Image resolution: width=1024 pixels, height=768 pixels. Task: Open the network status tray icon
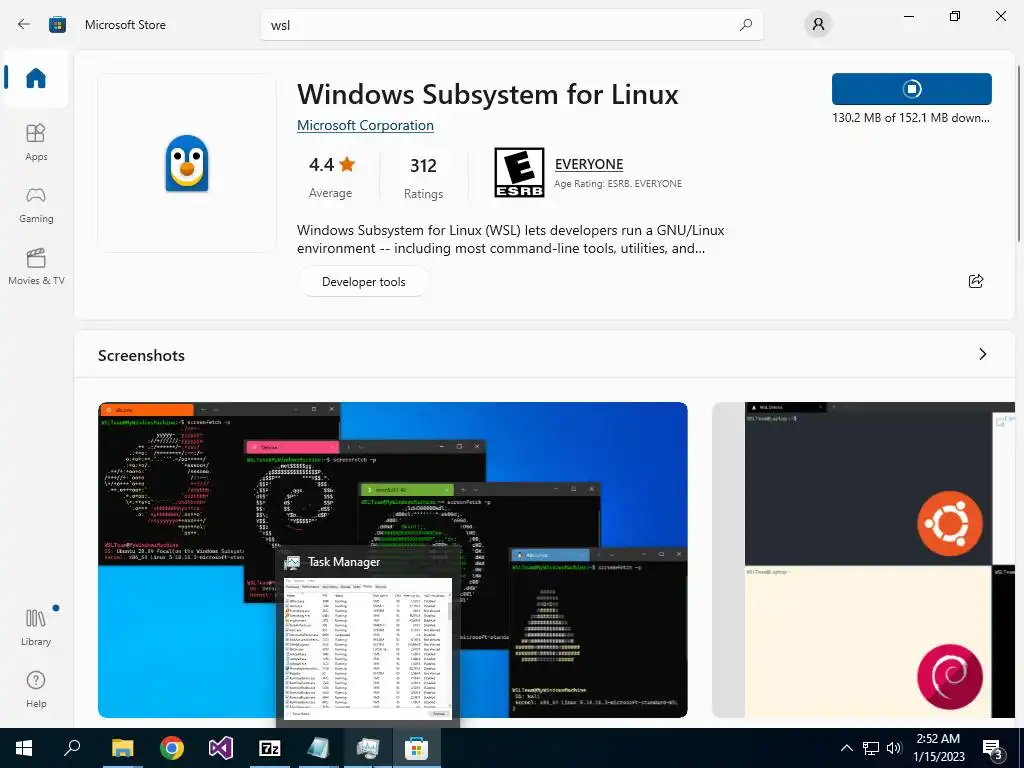click(x=871, y=748)
